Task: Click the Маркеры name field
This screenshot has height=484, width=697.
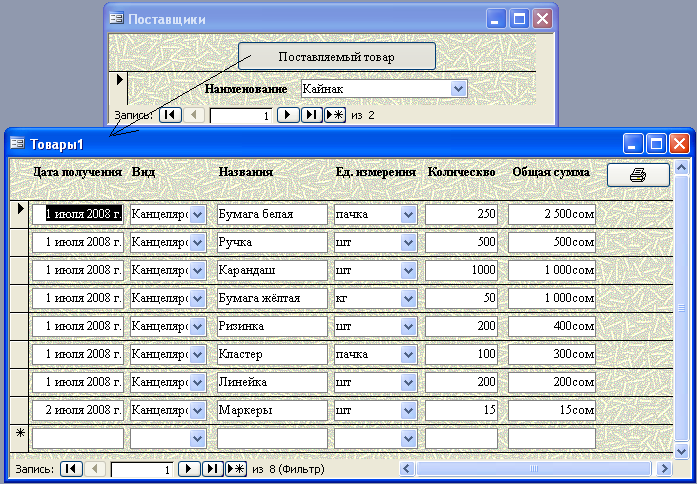Action: pyautogui.click(x=272, y=410)
